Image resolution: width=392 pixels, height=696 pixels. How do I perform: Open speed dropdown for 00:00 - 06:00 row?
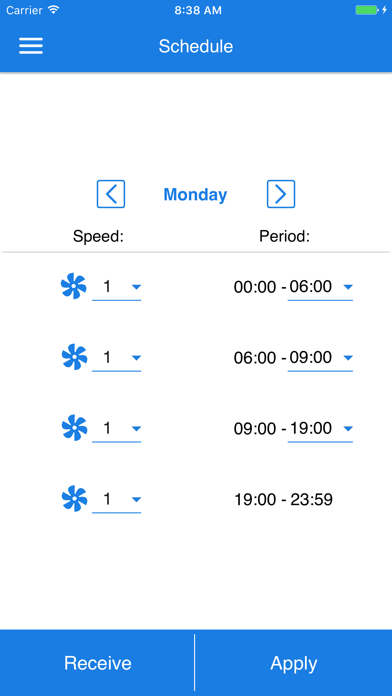coord(116,288)
